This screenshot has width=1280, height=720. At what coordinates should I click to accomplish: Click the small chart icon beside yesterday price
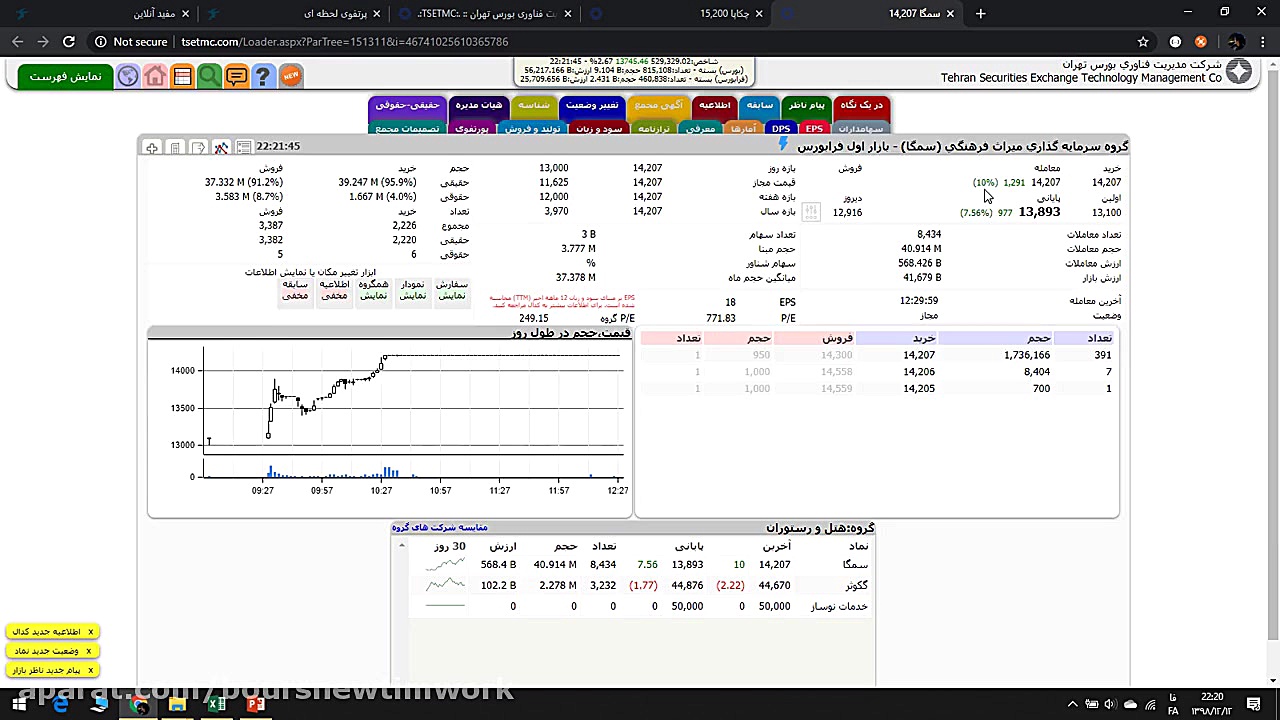pos(811,212)
